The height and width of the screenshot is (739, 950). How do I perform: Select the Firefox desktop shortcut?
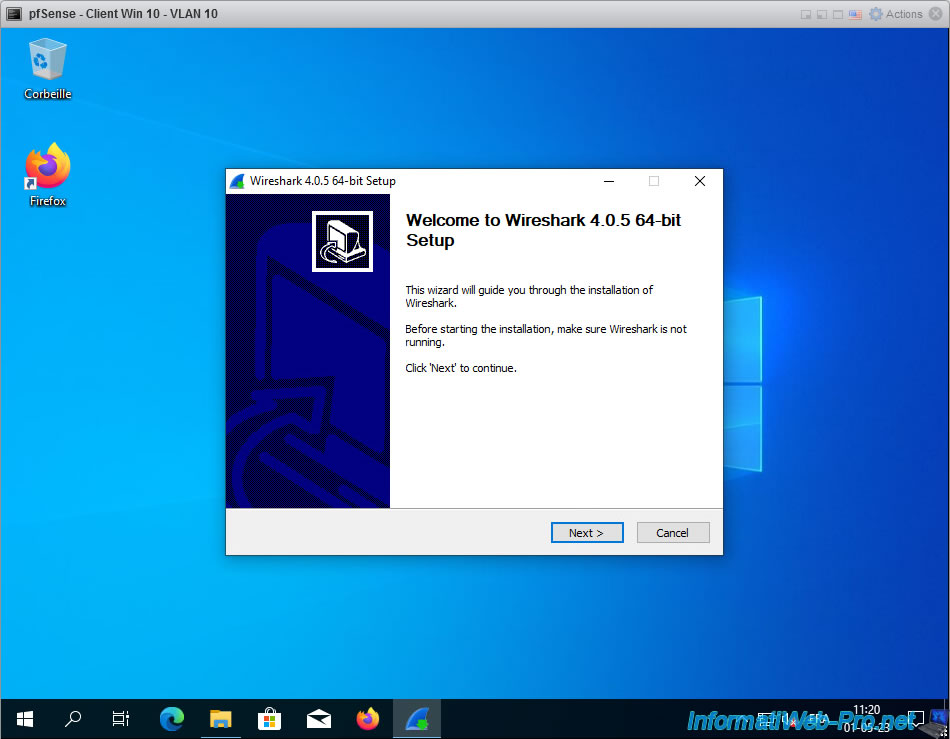pos(47,176)
